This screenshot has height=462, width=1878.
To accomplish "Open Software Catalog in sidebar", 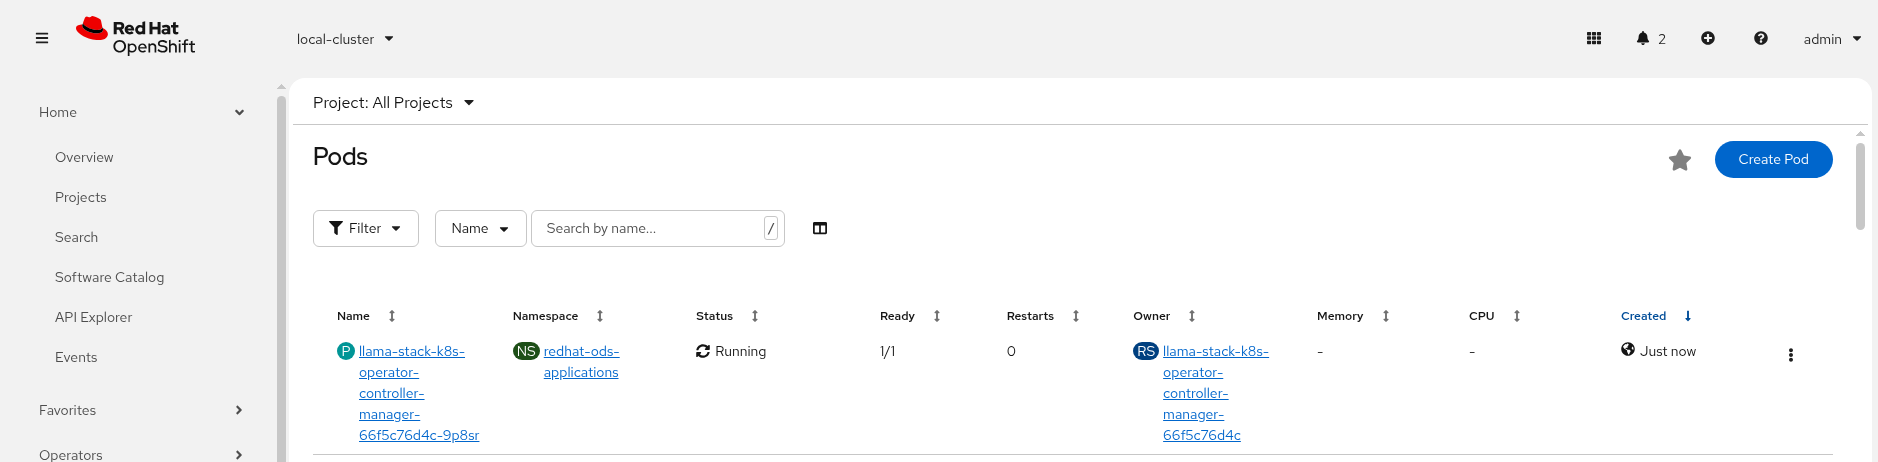I will [110, 277].
